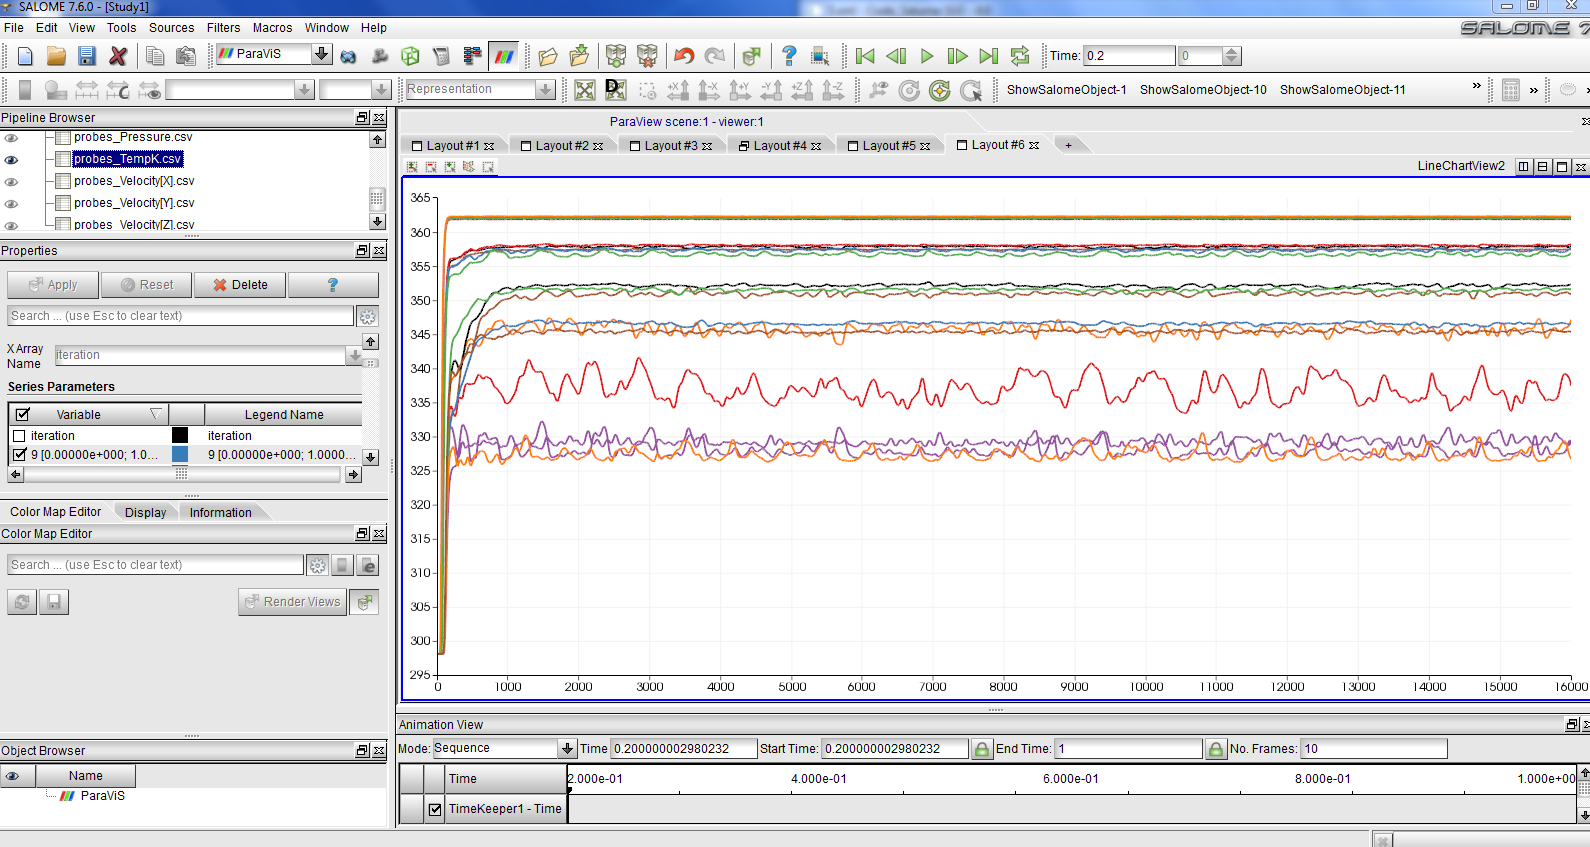Viewport: 1590px width, 847px height.
Task: Toggle visibility of probes_Pressure.csv
Action: [x=12, y=138]
